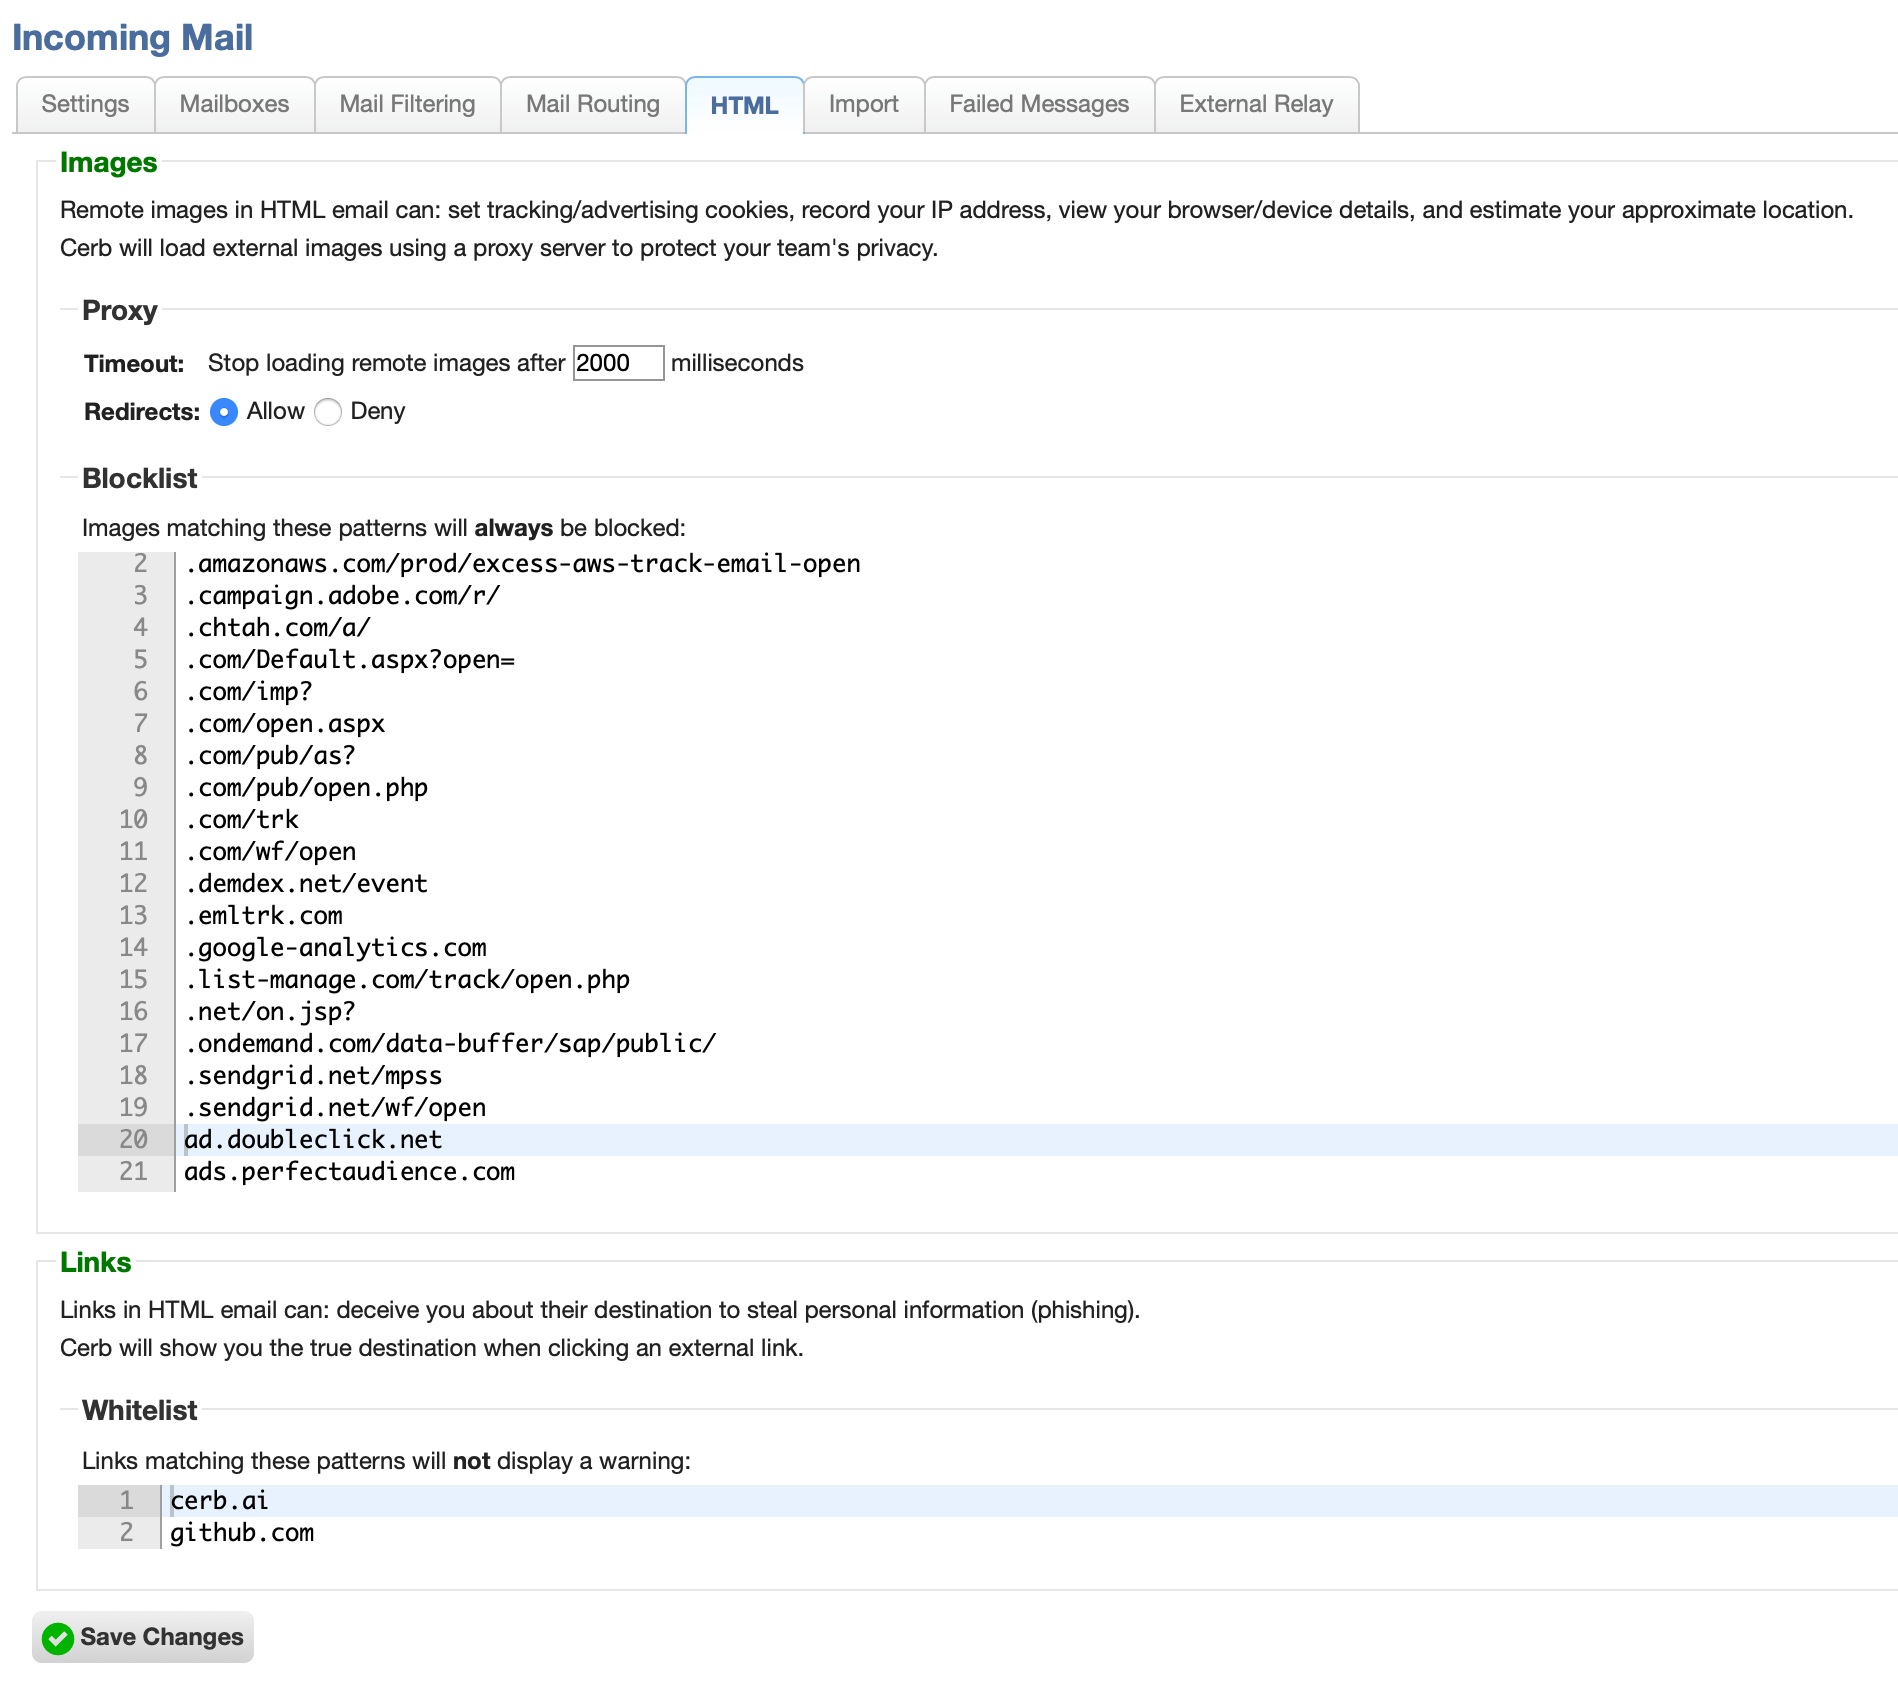The height and width of the screenshot is (1688, 1898).
Task: Click the blocklist line .emltrk.com
Action: coord(263,916)
